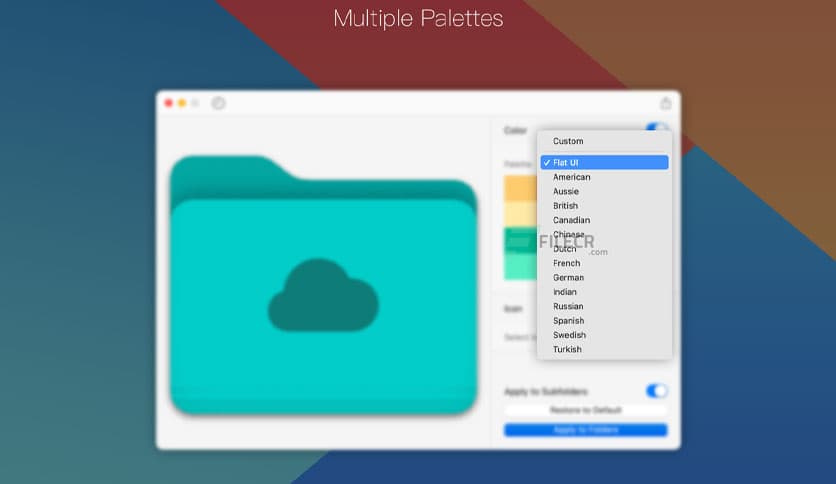The width and height of the screenshot is (836, 484).
Task: Select the British palette option
Action: click(x=604, y=206)
